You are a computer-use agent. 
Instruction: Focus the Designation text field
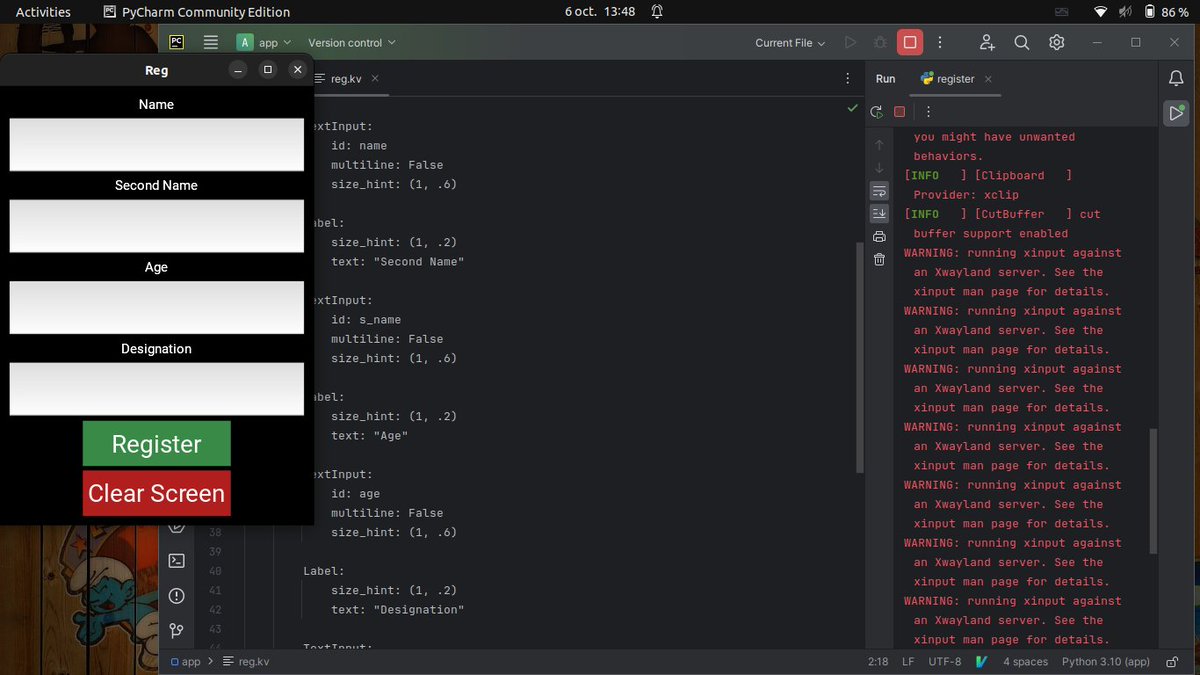pyautogui.click(x=157, y=389)
